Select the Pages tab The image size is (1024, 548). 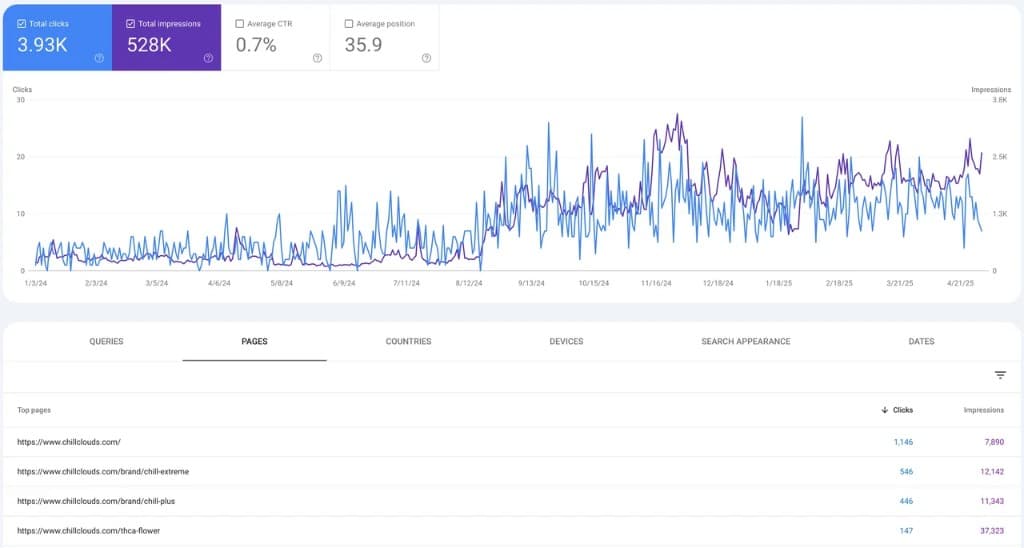pyautogui.click(x=254, y=342)
